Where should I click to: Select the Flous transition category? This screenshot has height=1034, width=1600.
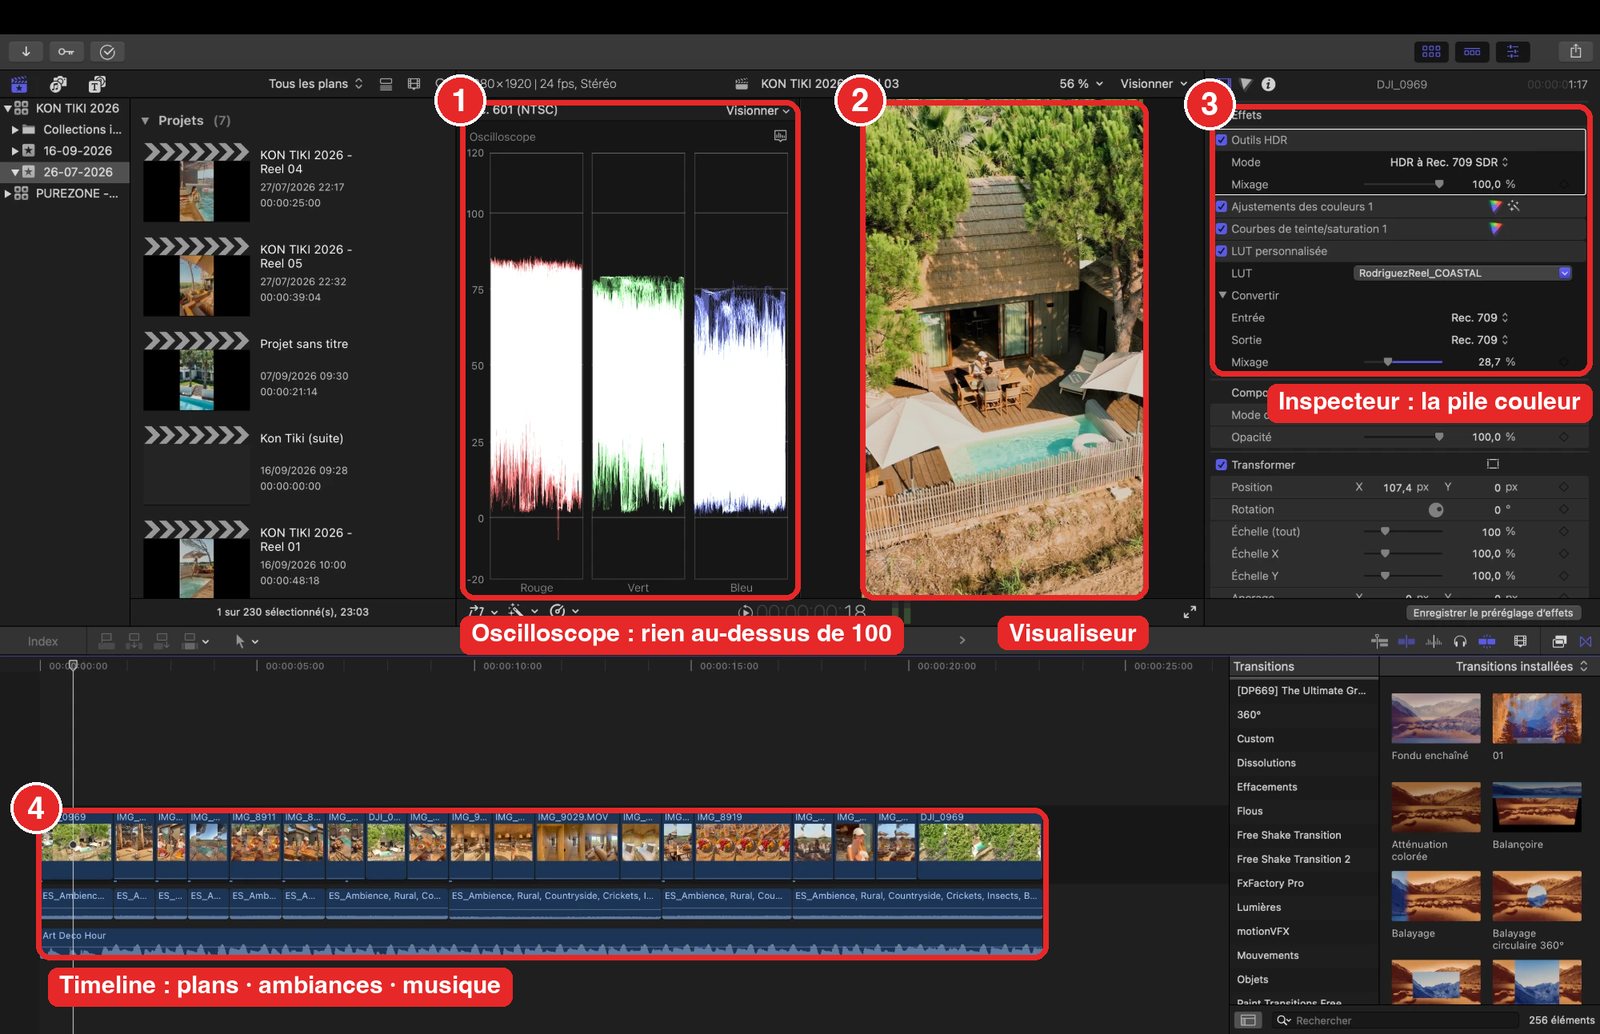1250,811
